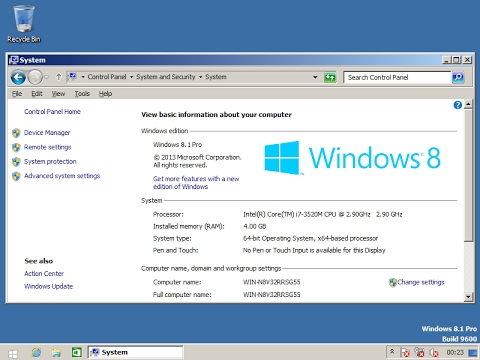The image size is (480, 360).
Task: Select the System taskbar button
Action: pyautogui.click(x=135, y=352)
